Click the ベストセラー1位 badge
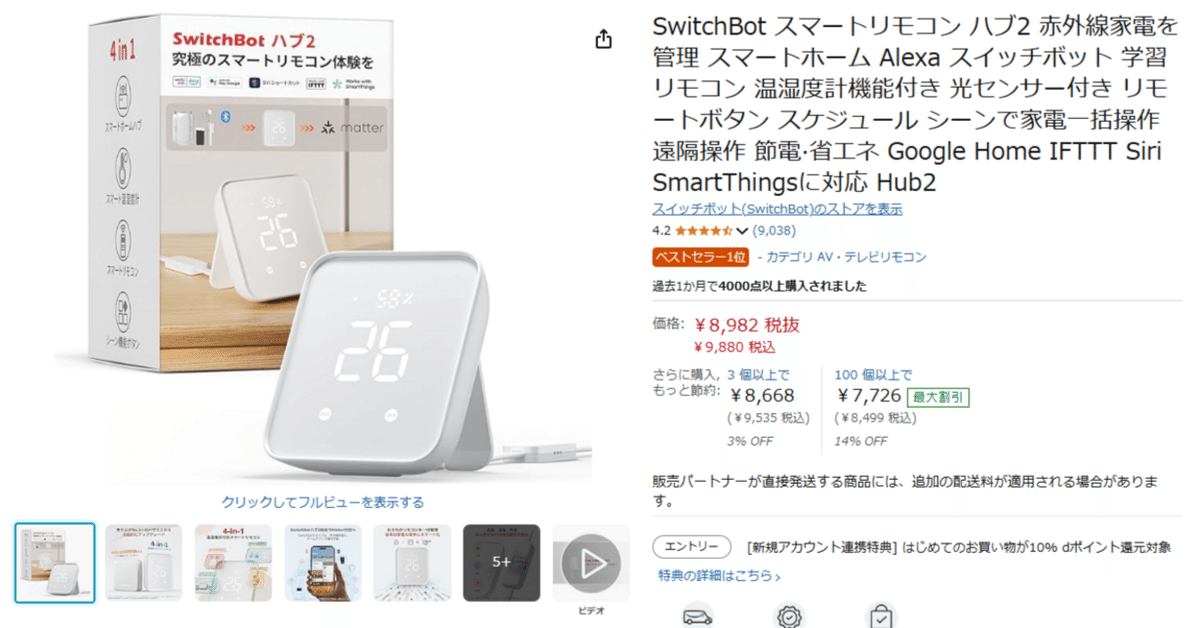 tap(700, 257)
